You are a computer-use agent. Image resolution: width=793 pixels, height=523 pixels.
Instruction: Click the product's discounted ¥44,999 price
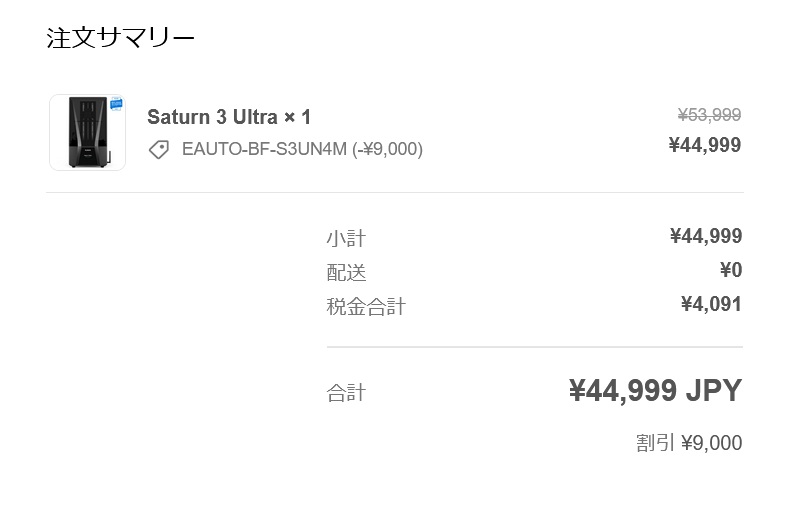pos(705,145)
